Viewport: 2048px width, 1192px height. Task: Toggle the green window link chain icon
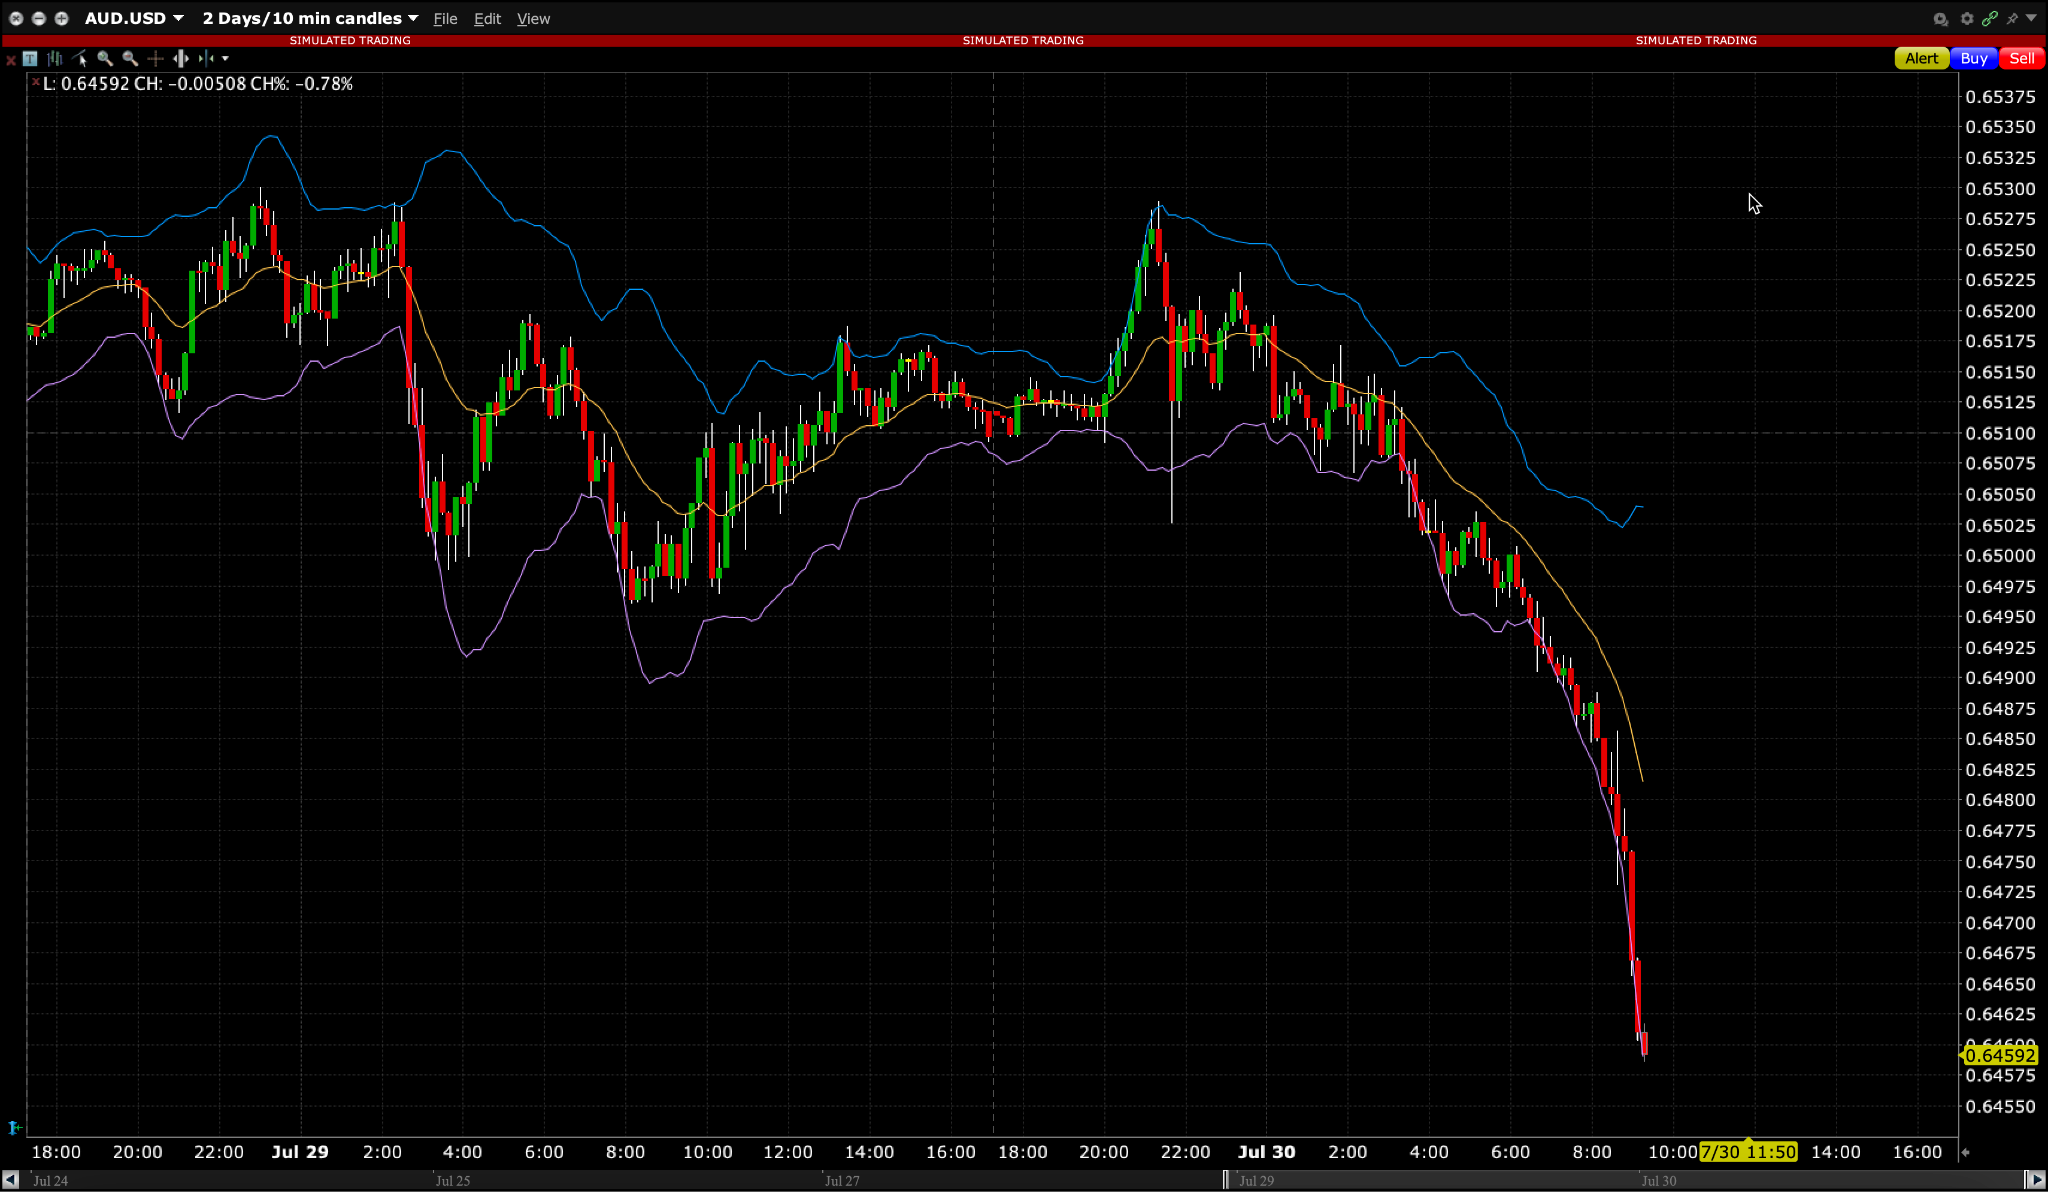coord(1989,19)
